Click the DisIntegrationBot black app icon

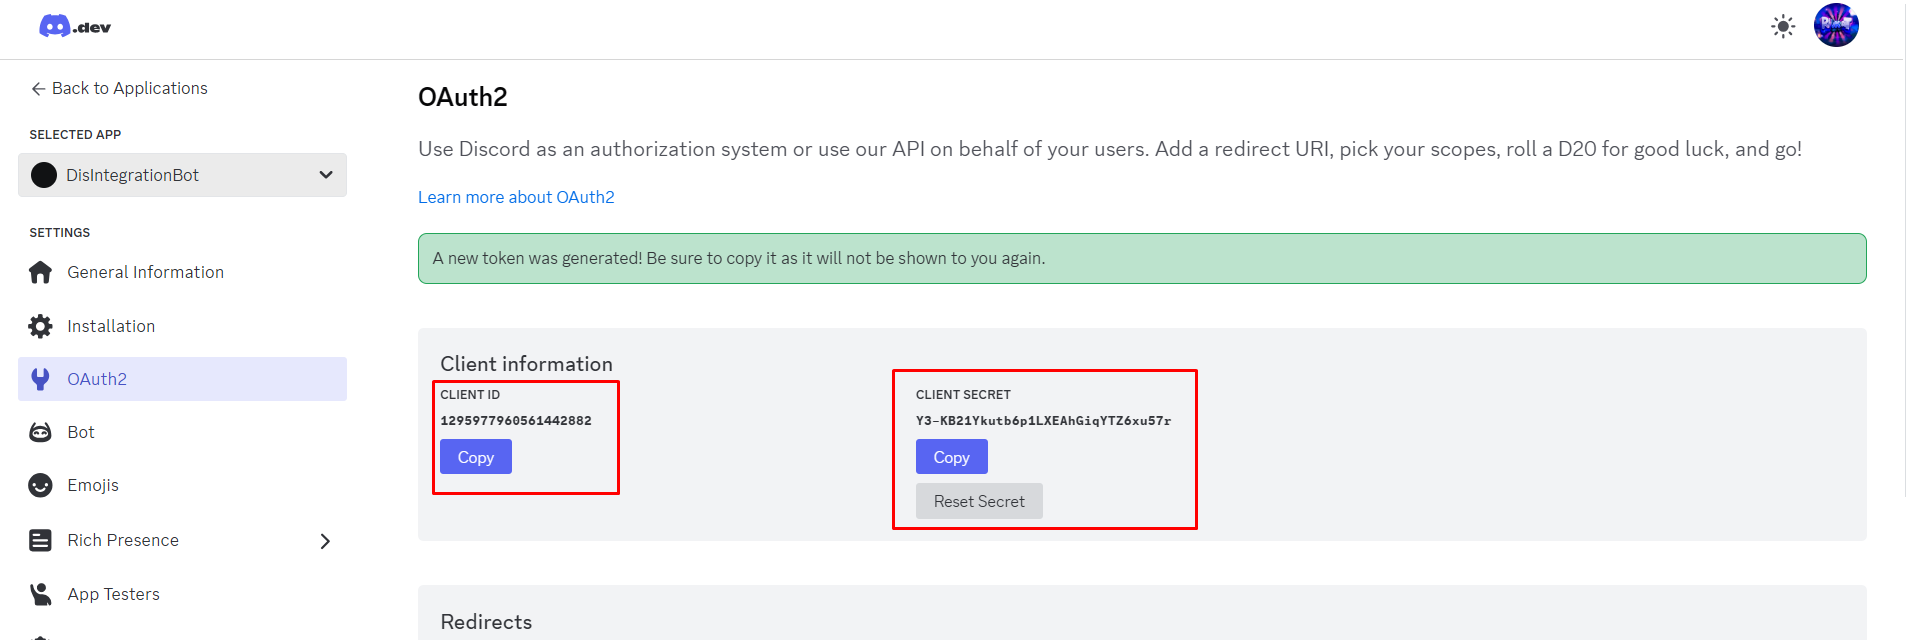44,175
